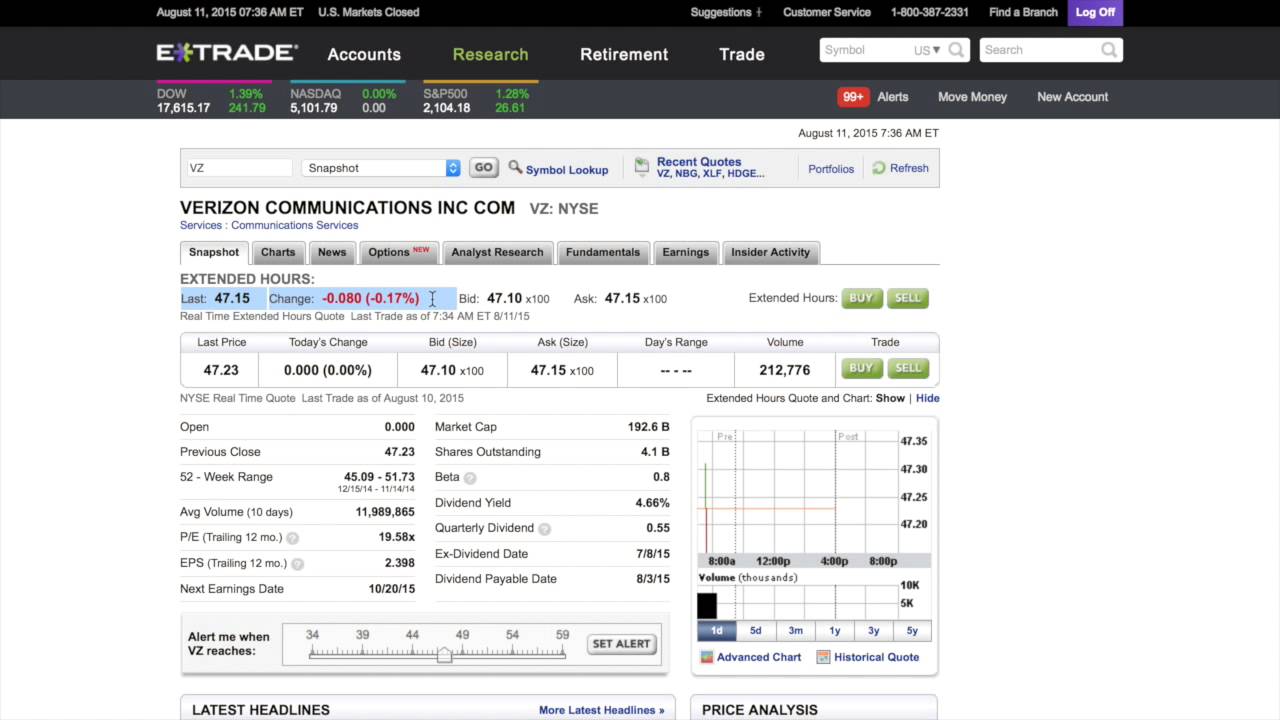This screenshot has height=720, width=1280.
Task: Click the SET ALERT button
Action: pyautogui.click(x=621, y=644)
